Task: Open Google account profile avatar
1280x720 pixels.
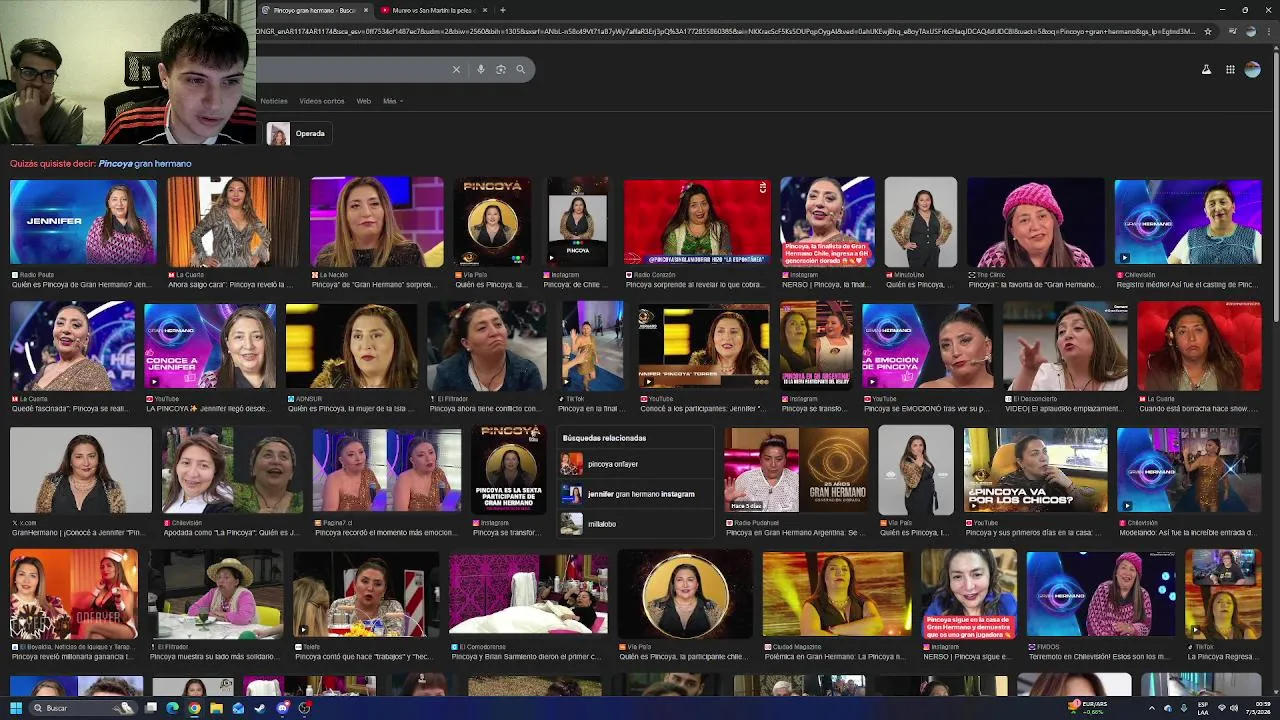Action: [x=1252, y=70]
